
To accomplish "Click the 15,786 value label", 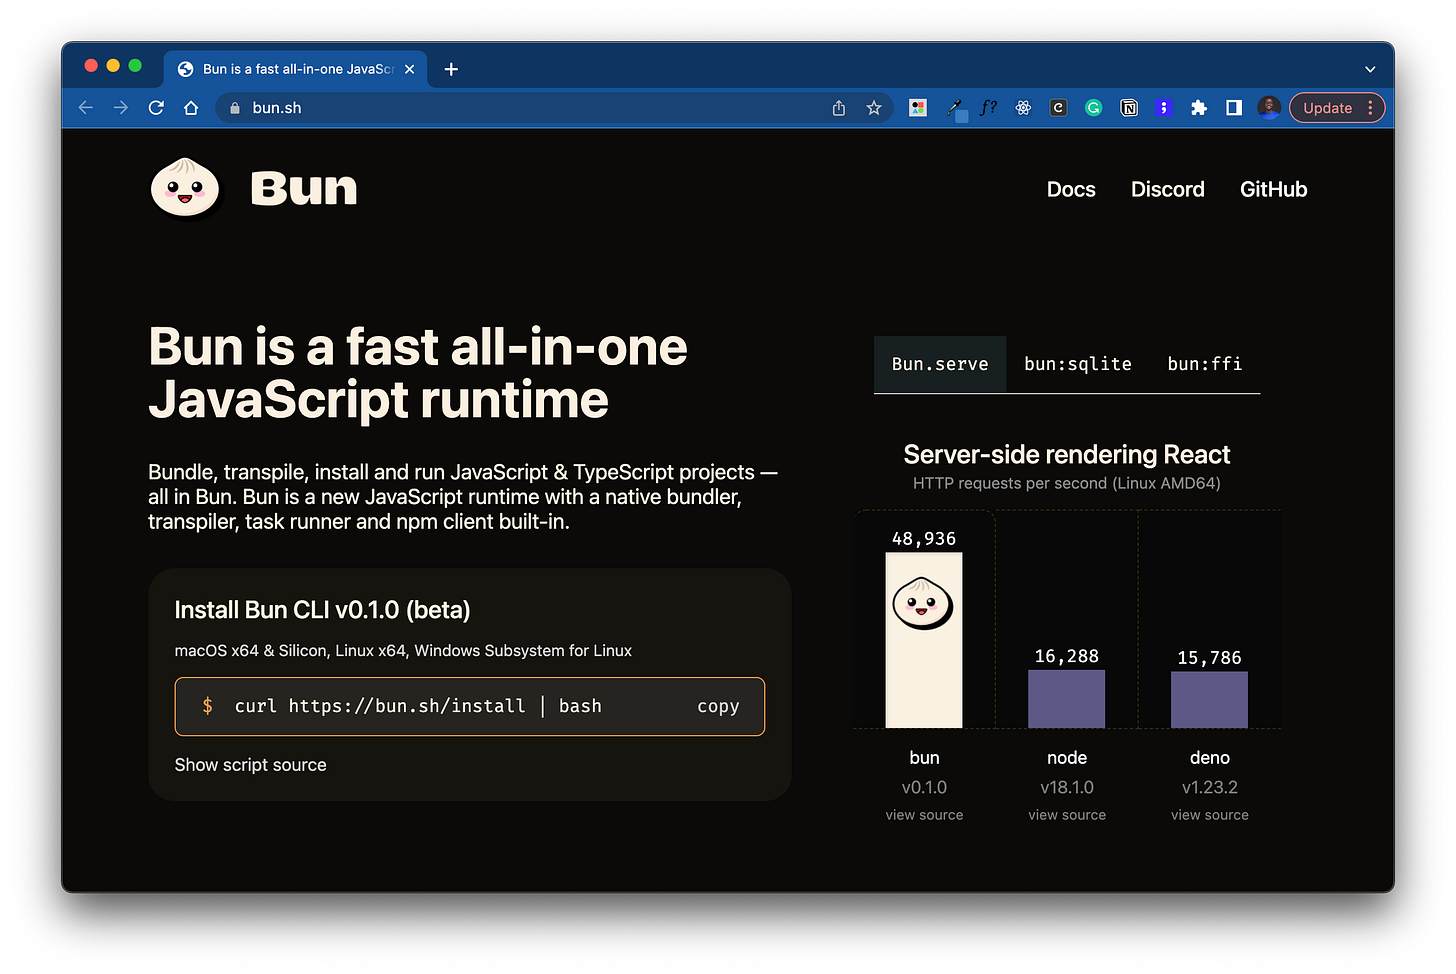I will click(1210, 658).
